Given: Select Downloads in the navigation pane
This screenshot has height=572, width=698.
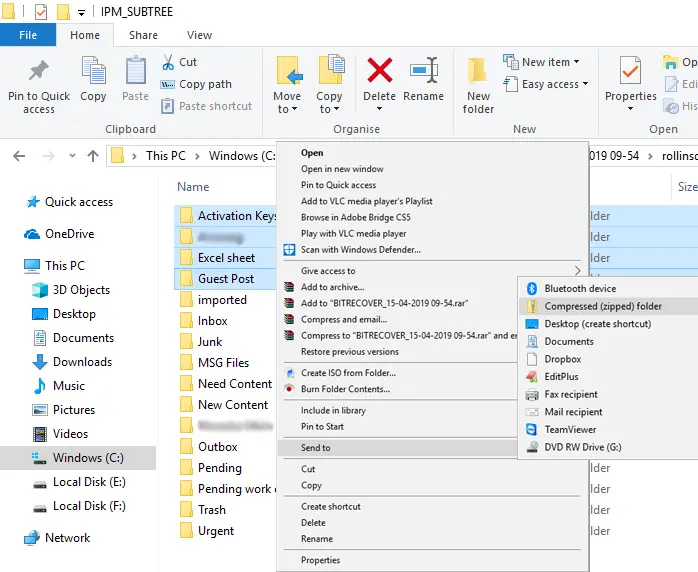Looking at the screenshot, I should tap(82, 362).
